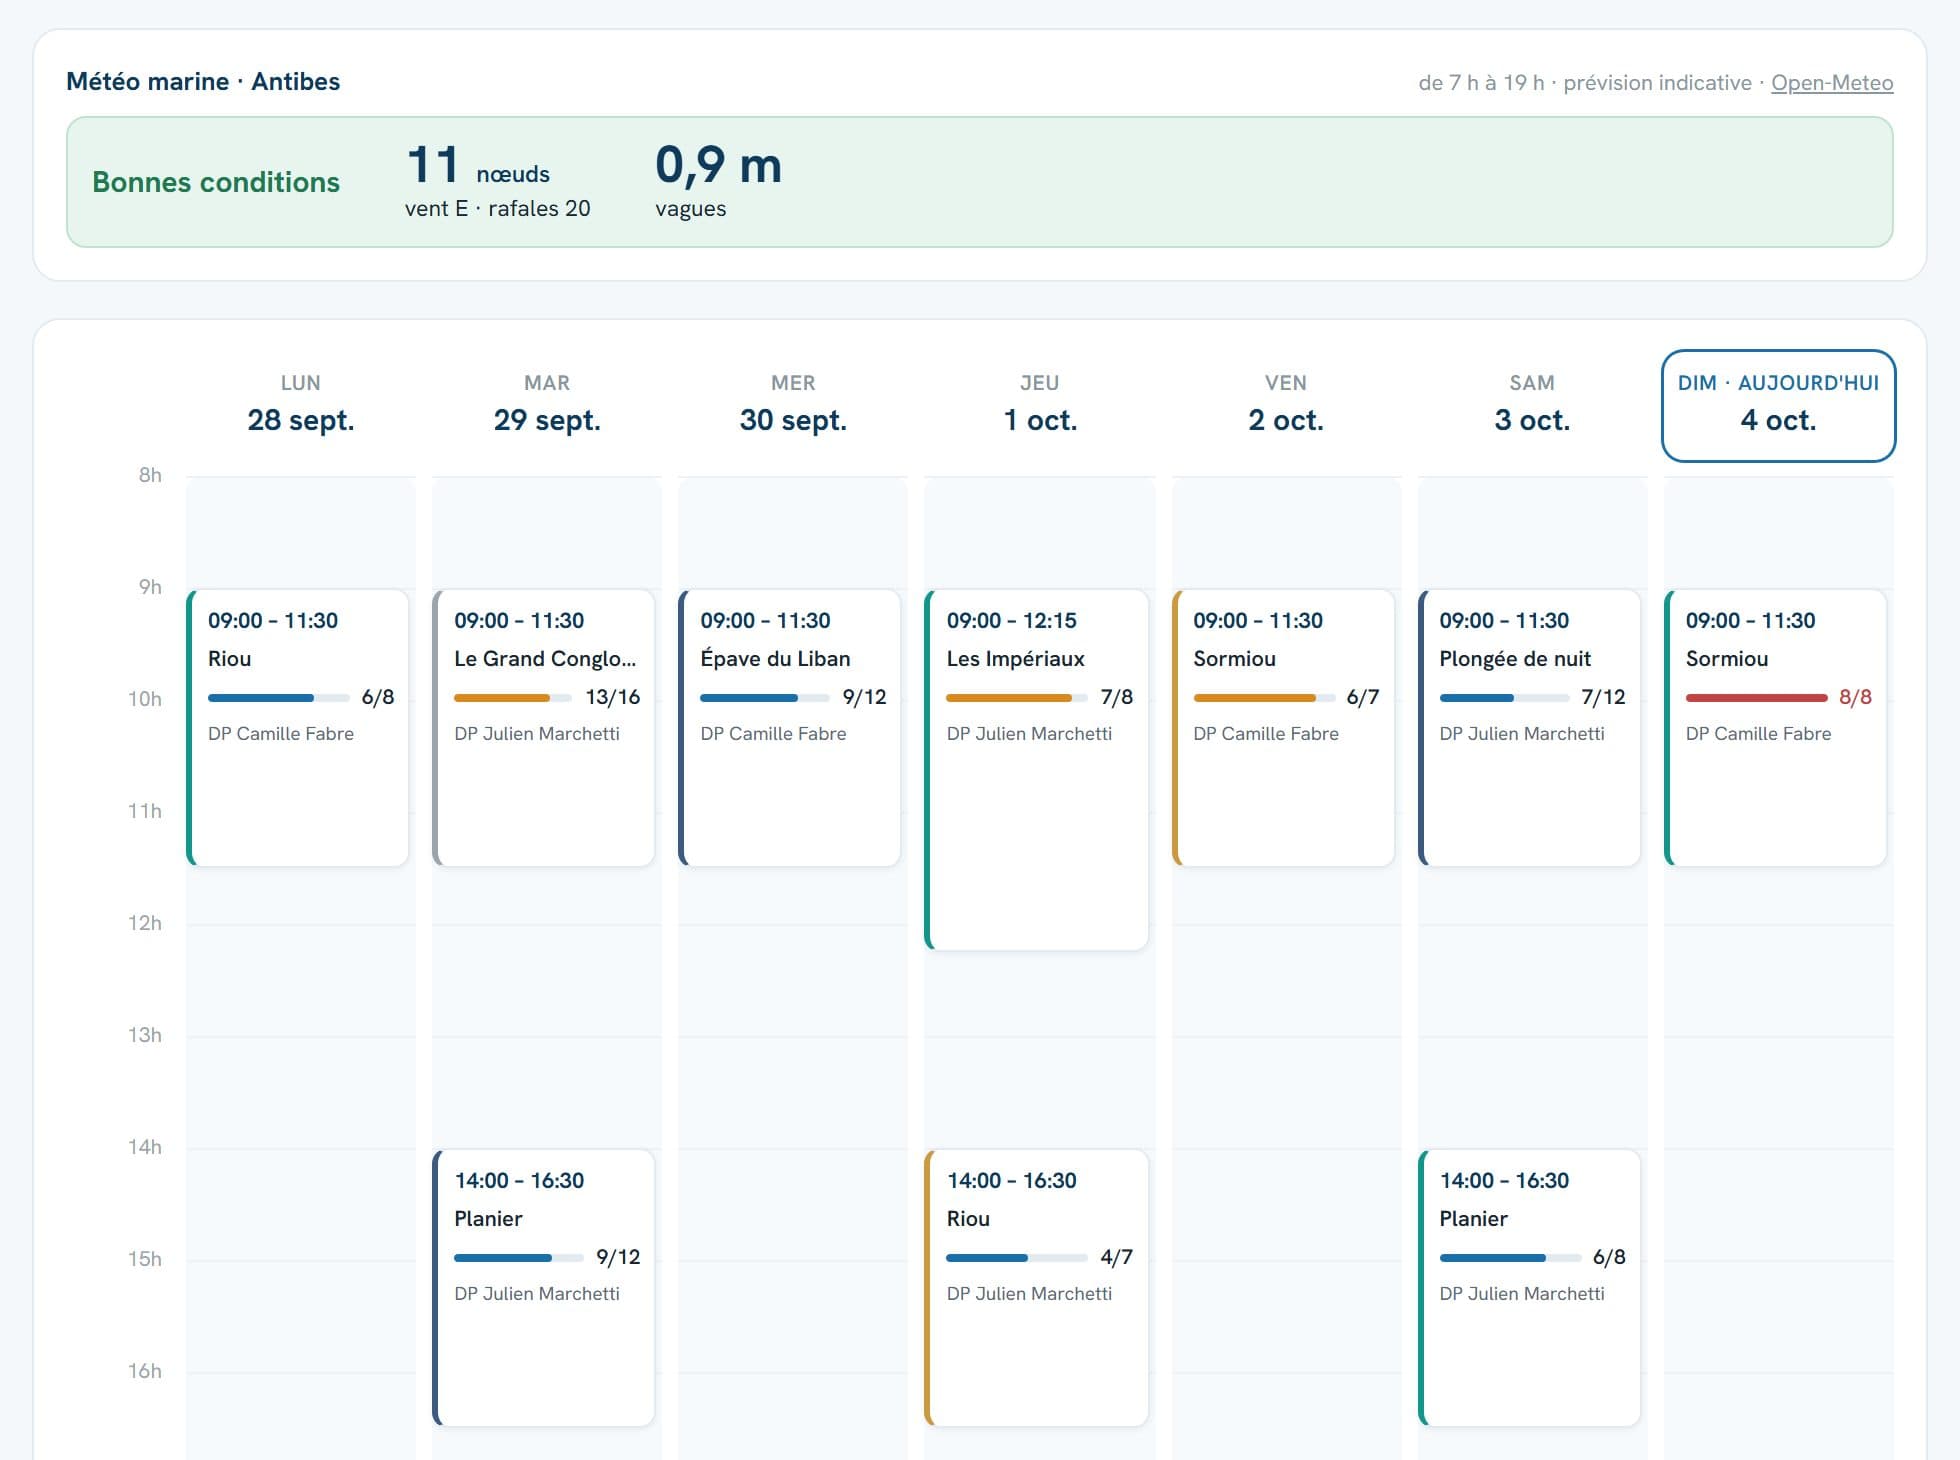Select the Wednesday 30 sept. day header

[x=793, y=405]
